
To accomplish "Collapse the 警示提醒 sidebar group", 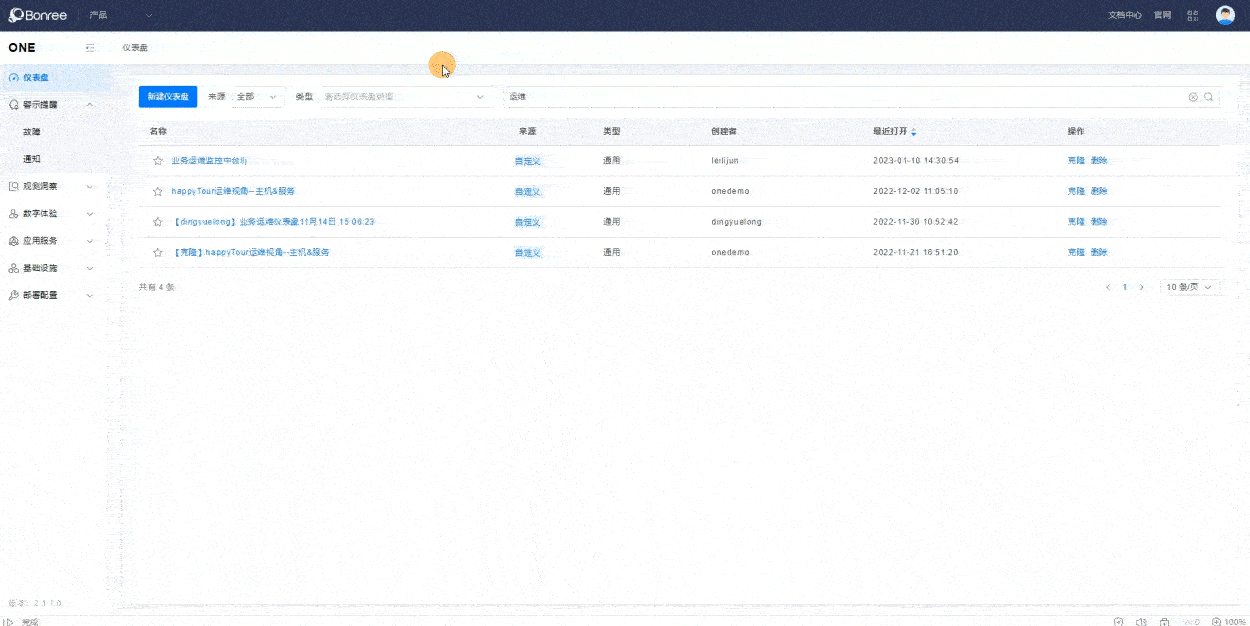I will 89,104.
